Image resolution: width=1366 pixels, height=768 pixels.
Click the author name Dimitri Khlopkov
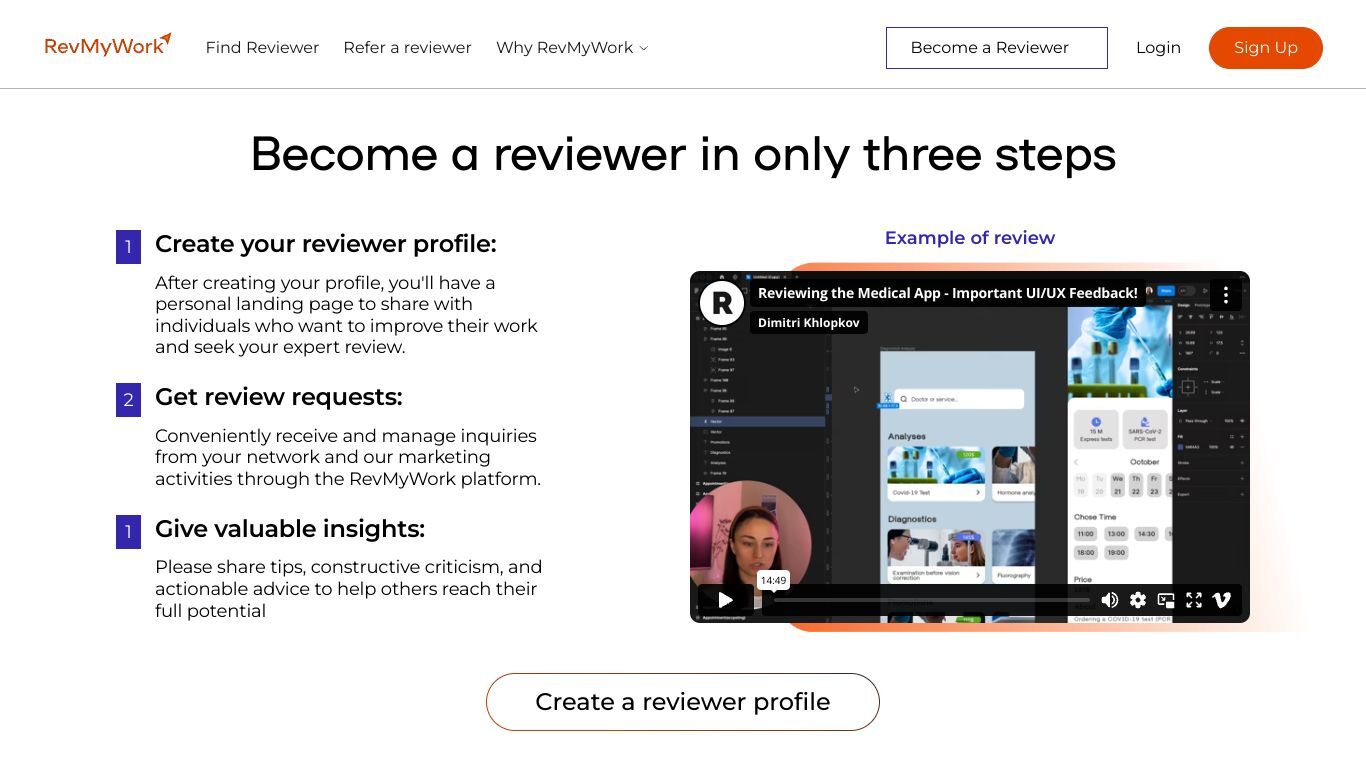coord(809,322)
